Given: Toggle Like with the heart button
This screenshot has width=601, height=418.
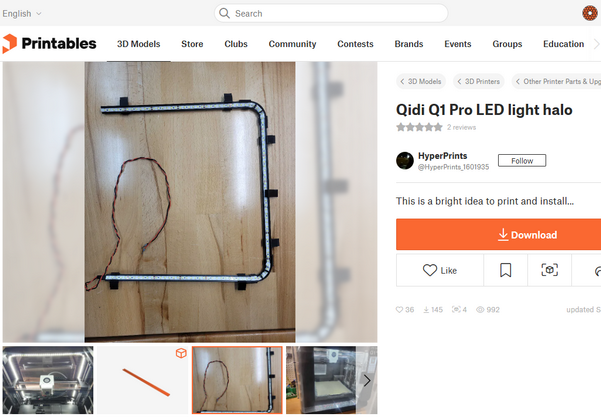Looking at the screenshot, I should 440,270.
